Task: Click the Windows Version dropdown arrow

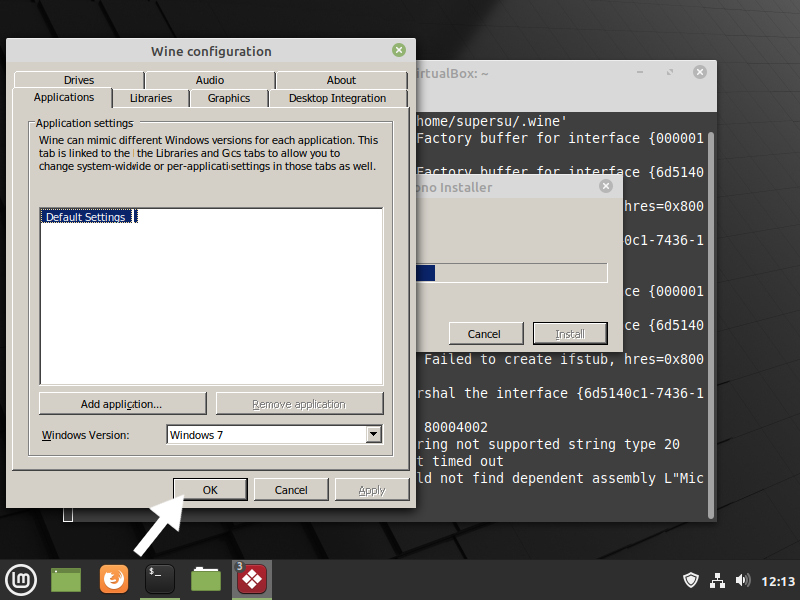Action: 373,435
